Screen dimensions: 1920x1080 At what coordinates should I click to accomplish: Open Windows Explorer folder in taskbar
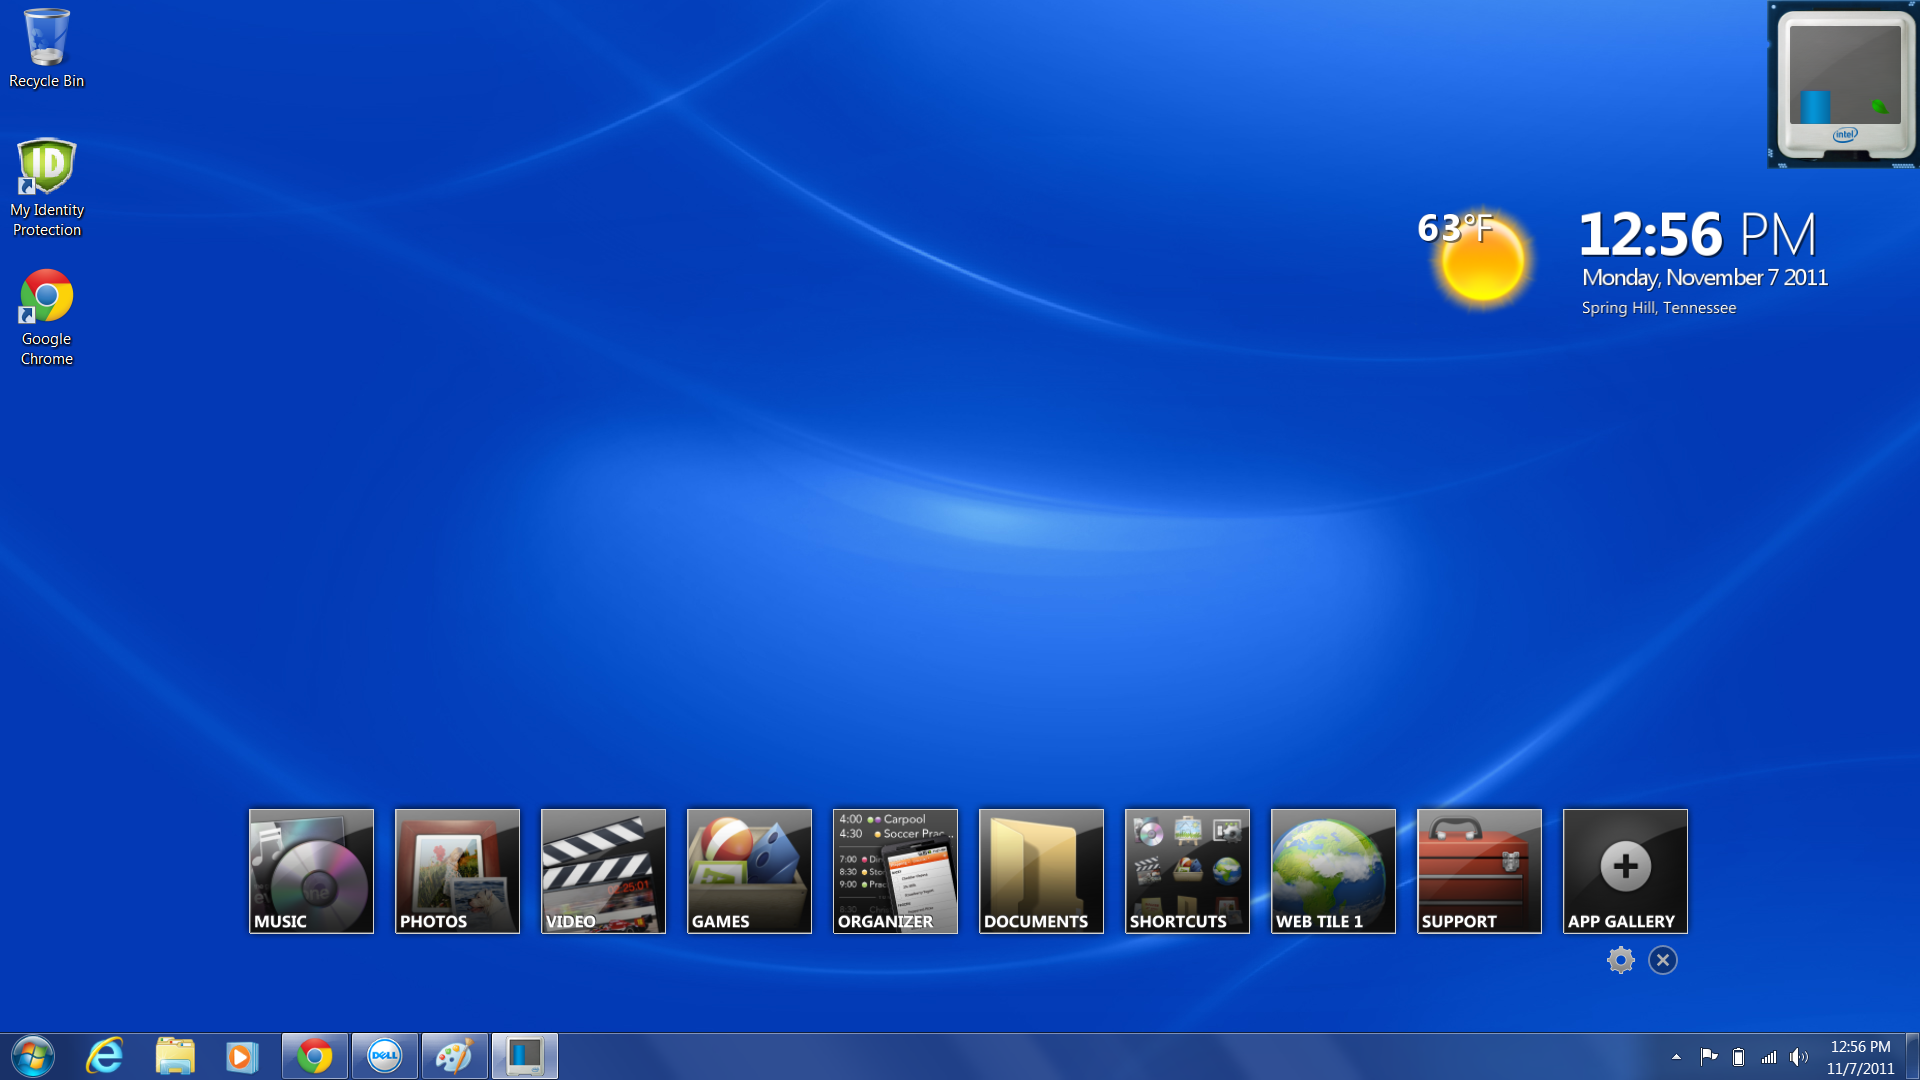175,1056
